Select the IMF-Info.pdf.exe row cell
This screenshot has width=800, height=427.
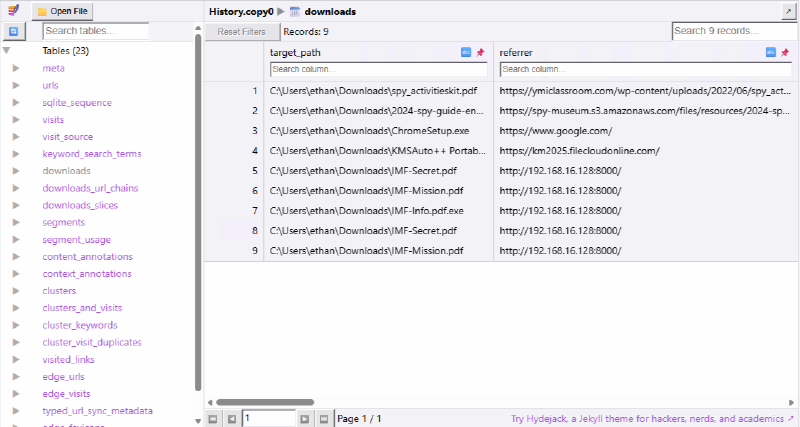tap(379, 211)
